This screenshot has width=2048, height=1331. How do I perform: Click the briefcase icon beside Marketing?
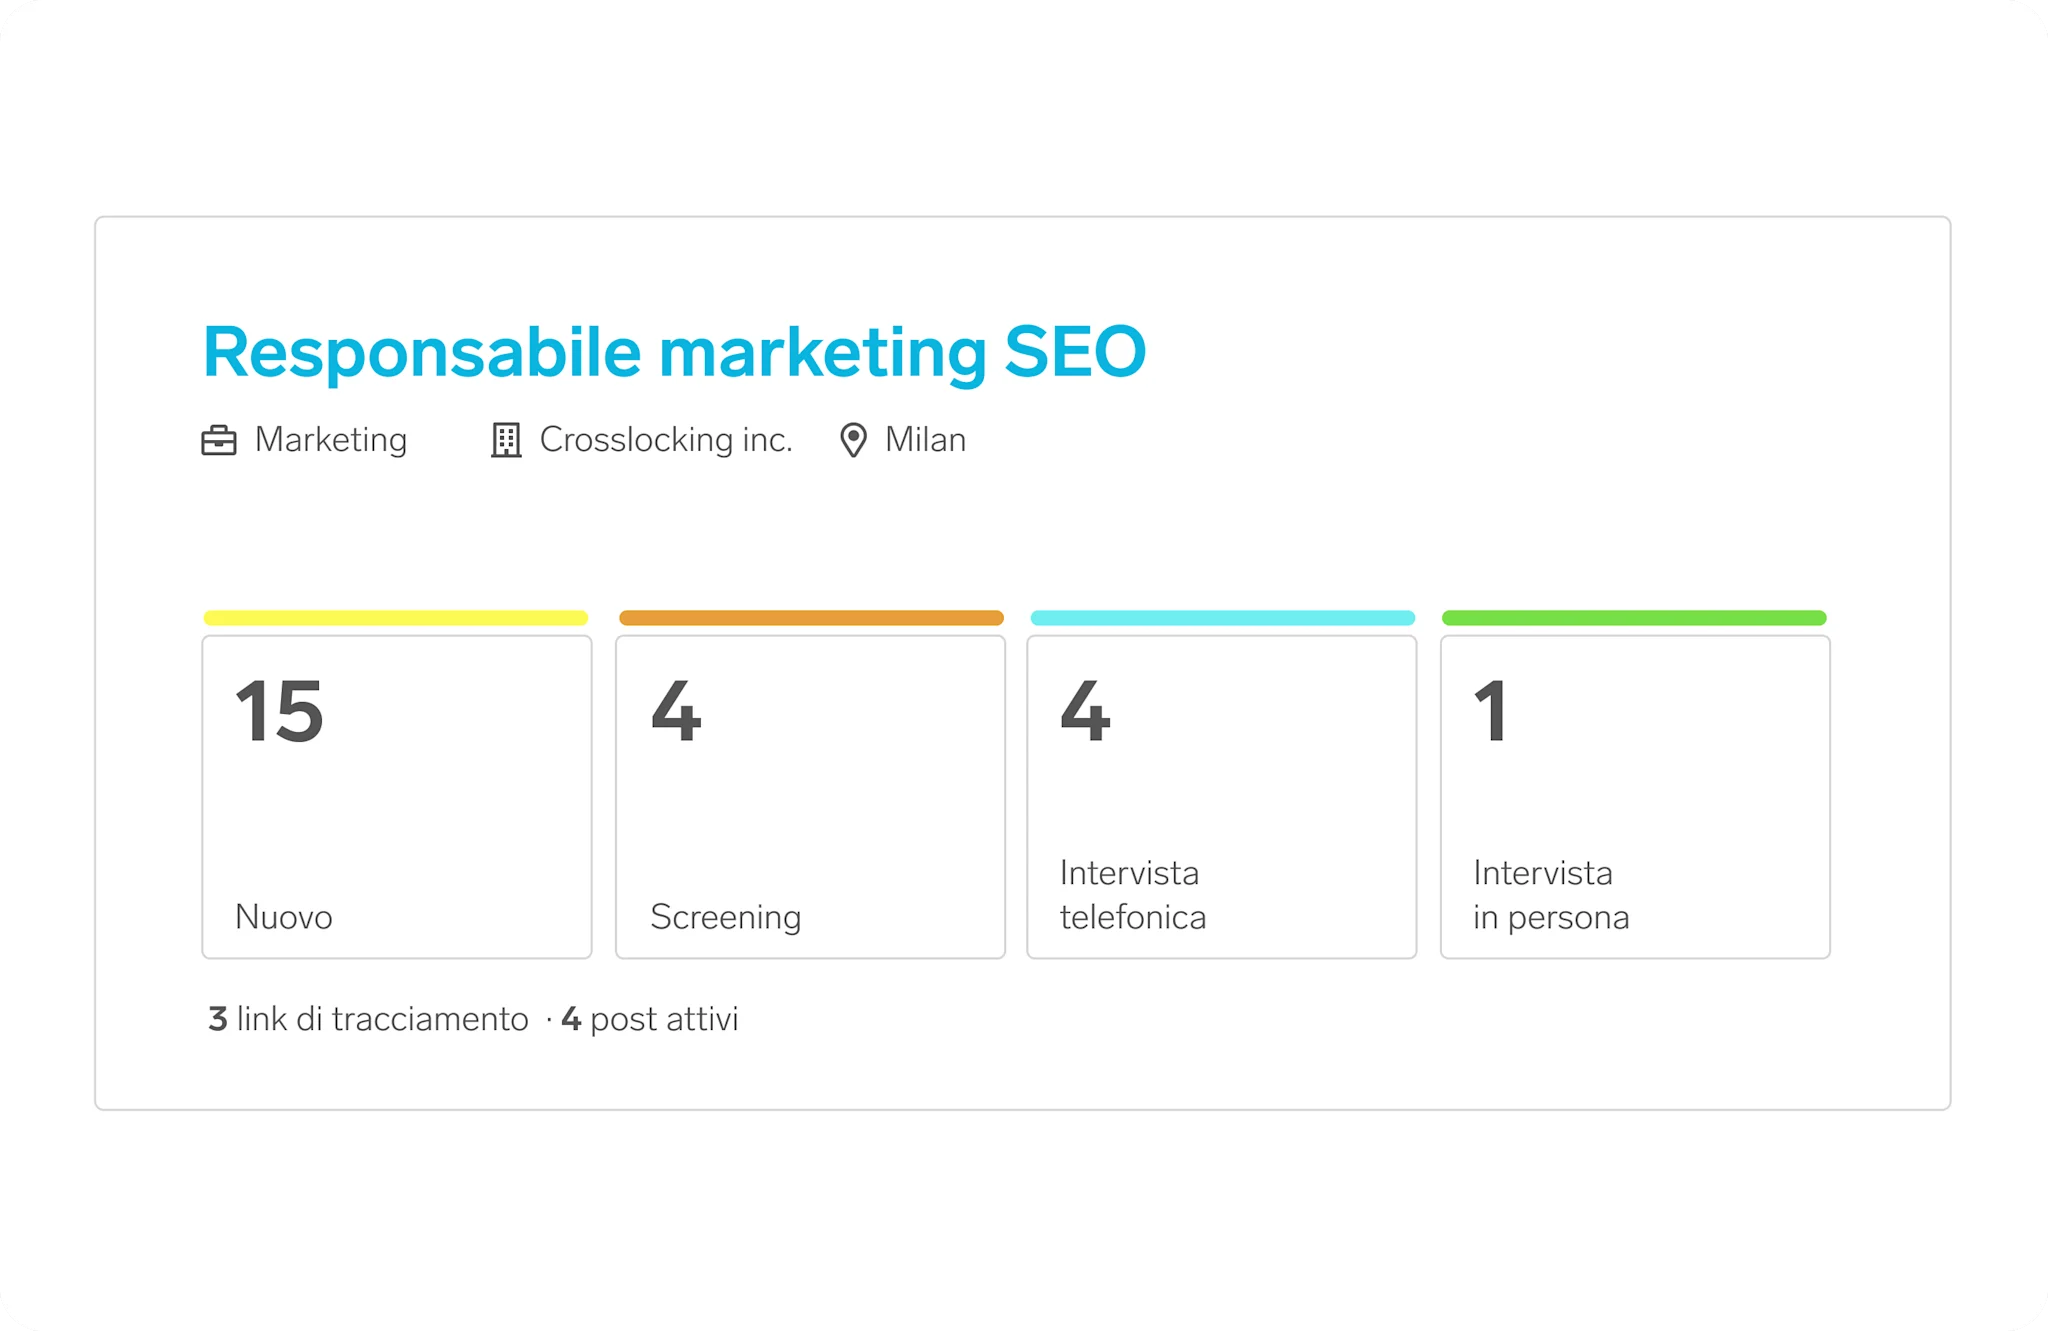coord(219,440)
